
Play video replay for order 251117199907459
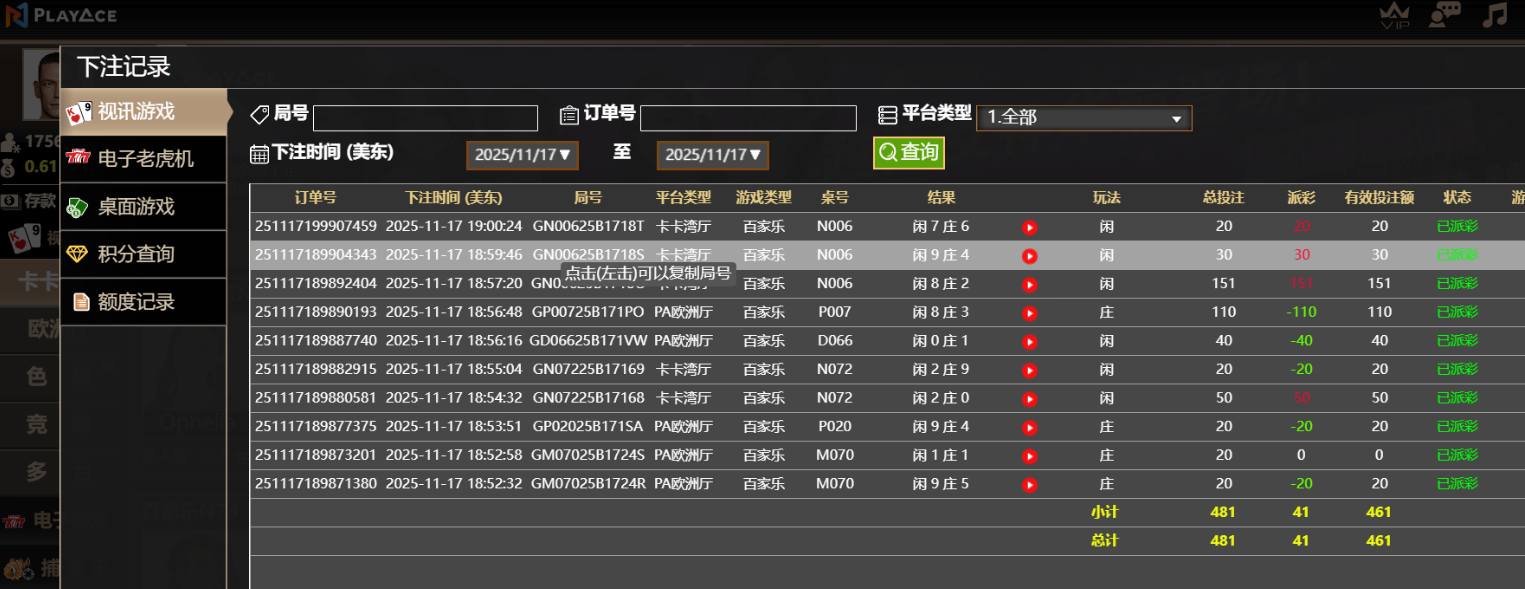(x=1029, y=228)
